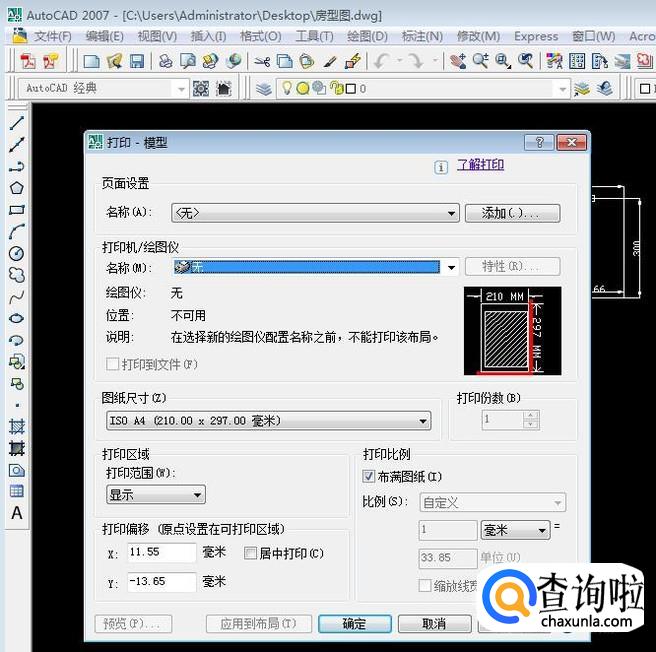656x652 pixels.
Task: Open the 了解打印 link
Action: point(480,164)
